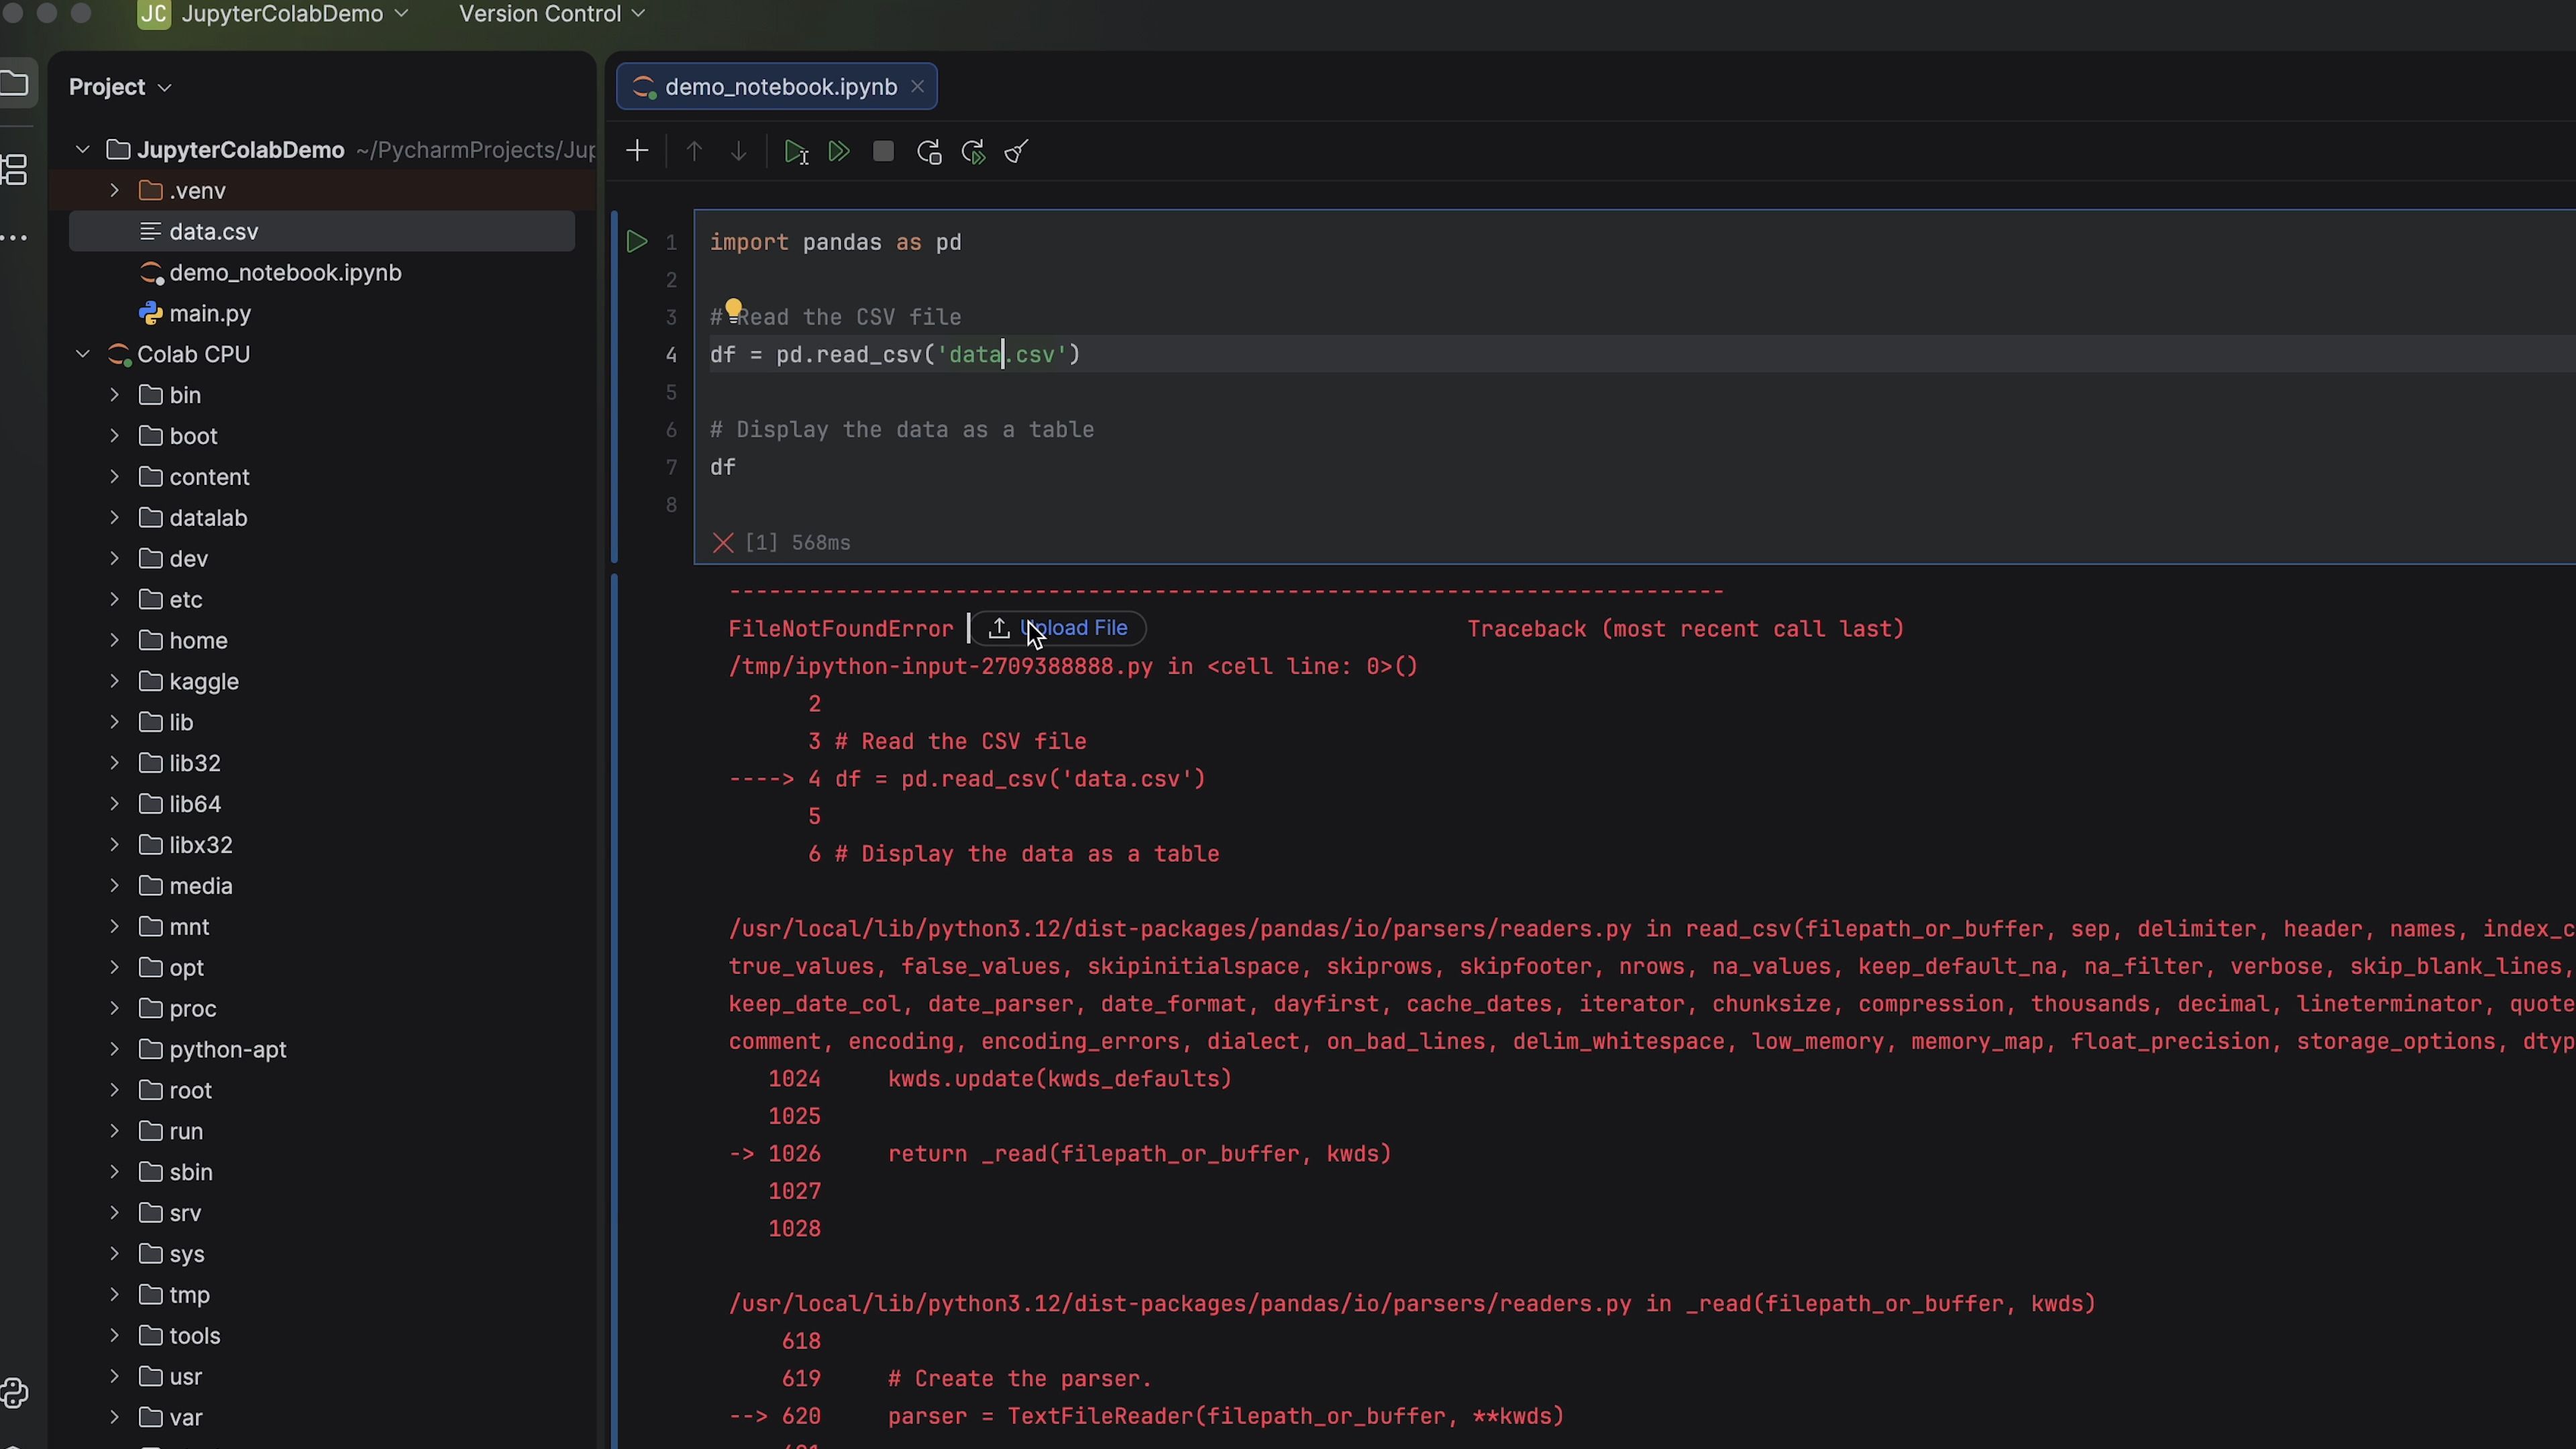Interrupt kernel stop icon
This screenshot has width=2576, height=1449.
coord(883,152)
